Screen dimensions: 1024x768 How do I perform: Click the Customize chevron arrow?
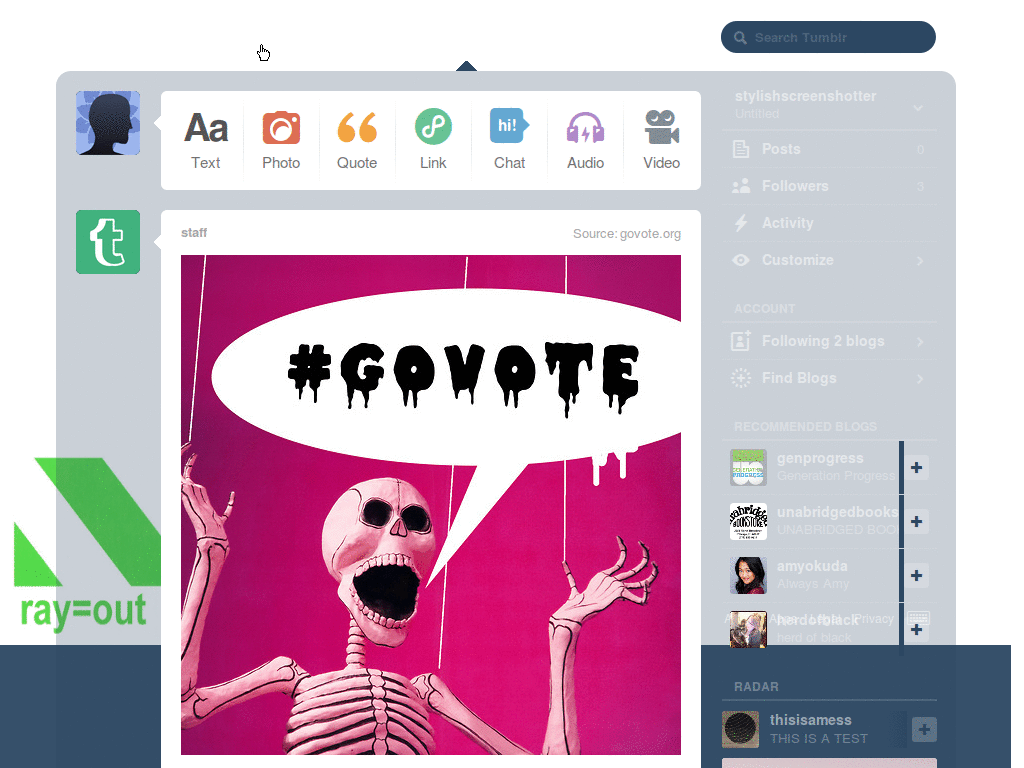coord(920,261)
